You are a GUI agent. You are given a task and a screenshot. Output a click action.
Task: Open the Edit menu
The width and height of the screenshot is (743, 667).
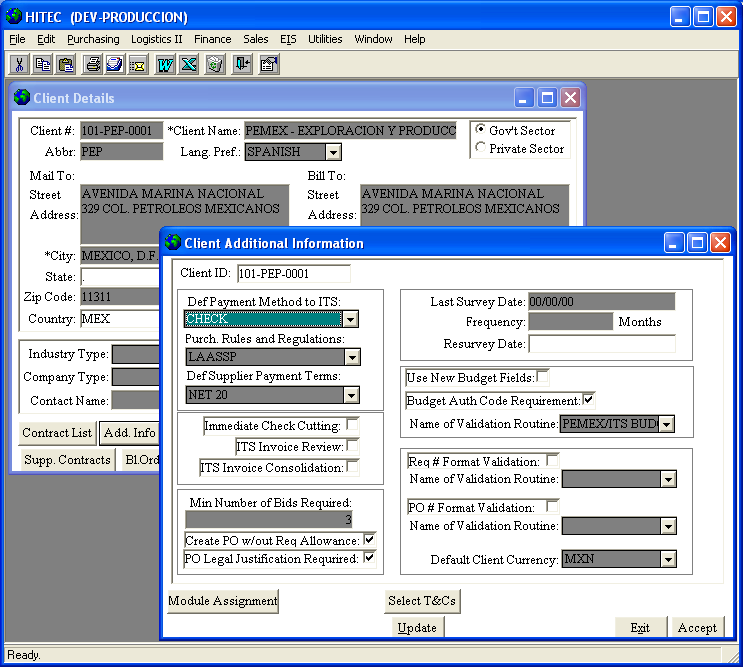[46, 39]
